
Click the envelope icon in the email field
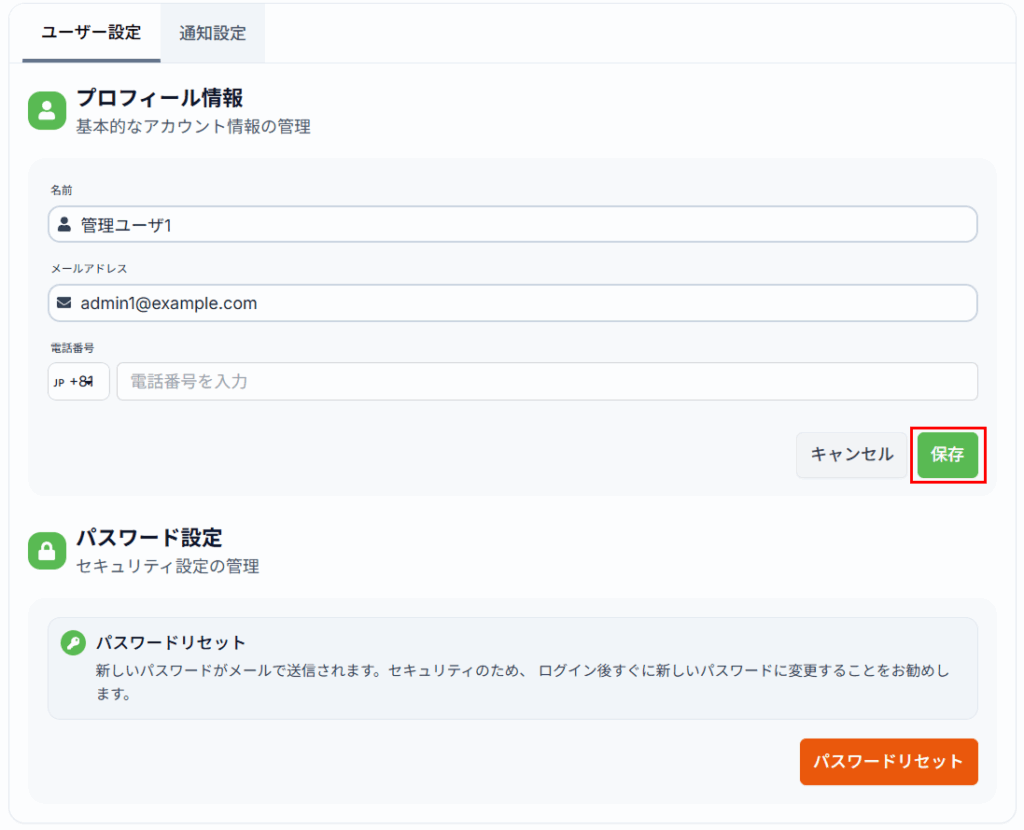pos(65,303)
